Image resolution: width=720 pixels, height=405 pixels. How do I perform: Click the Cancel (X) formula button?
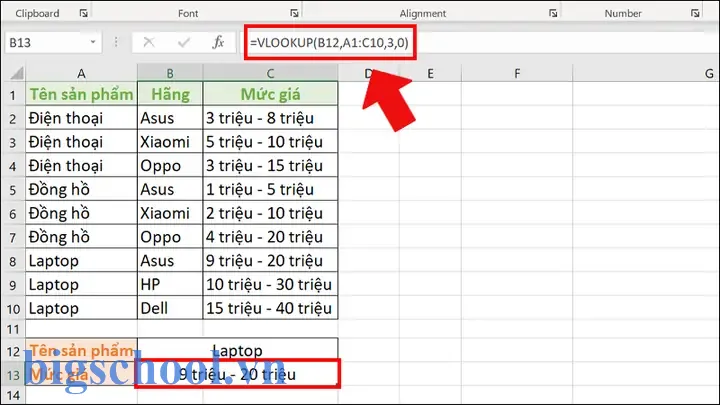point(149,43)
